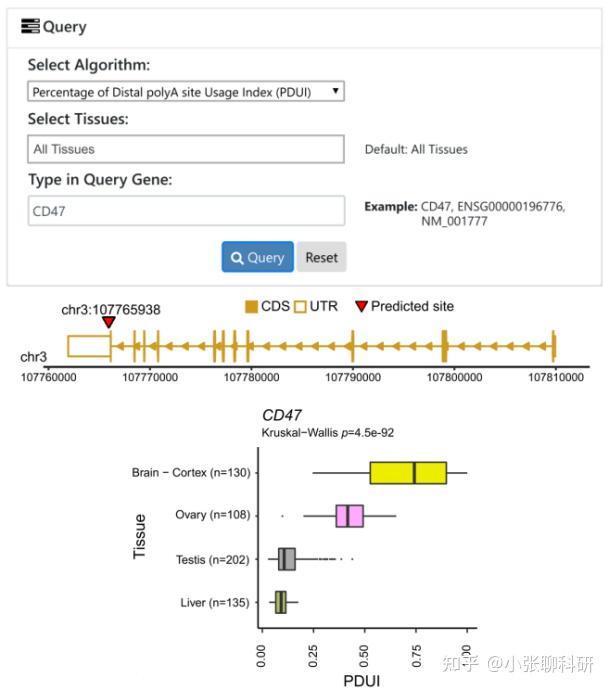
Task: Click the Brain - Cortex tissue label
Action: coord(191,473)
